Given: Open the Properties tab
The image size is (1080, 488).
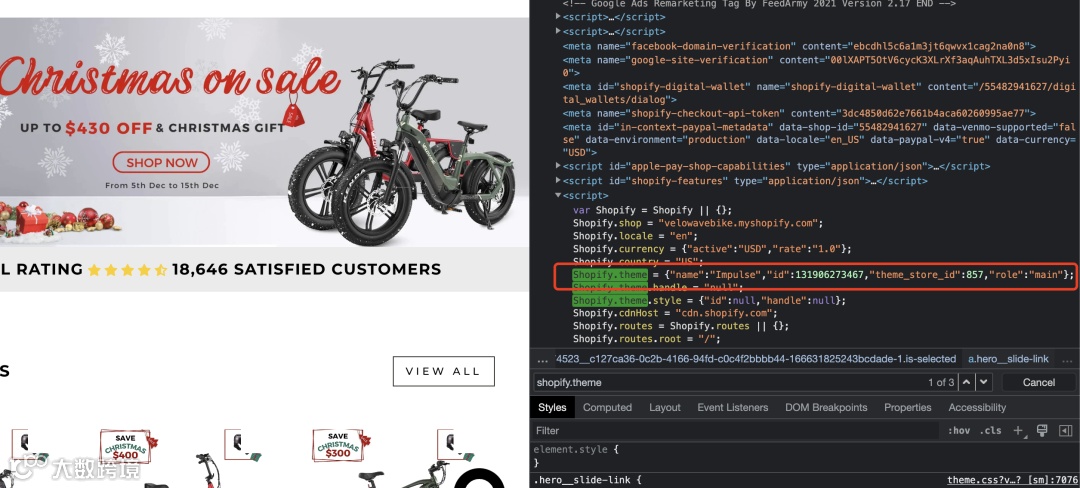Looking at the screenshot, I should click(x=908, y=407).
